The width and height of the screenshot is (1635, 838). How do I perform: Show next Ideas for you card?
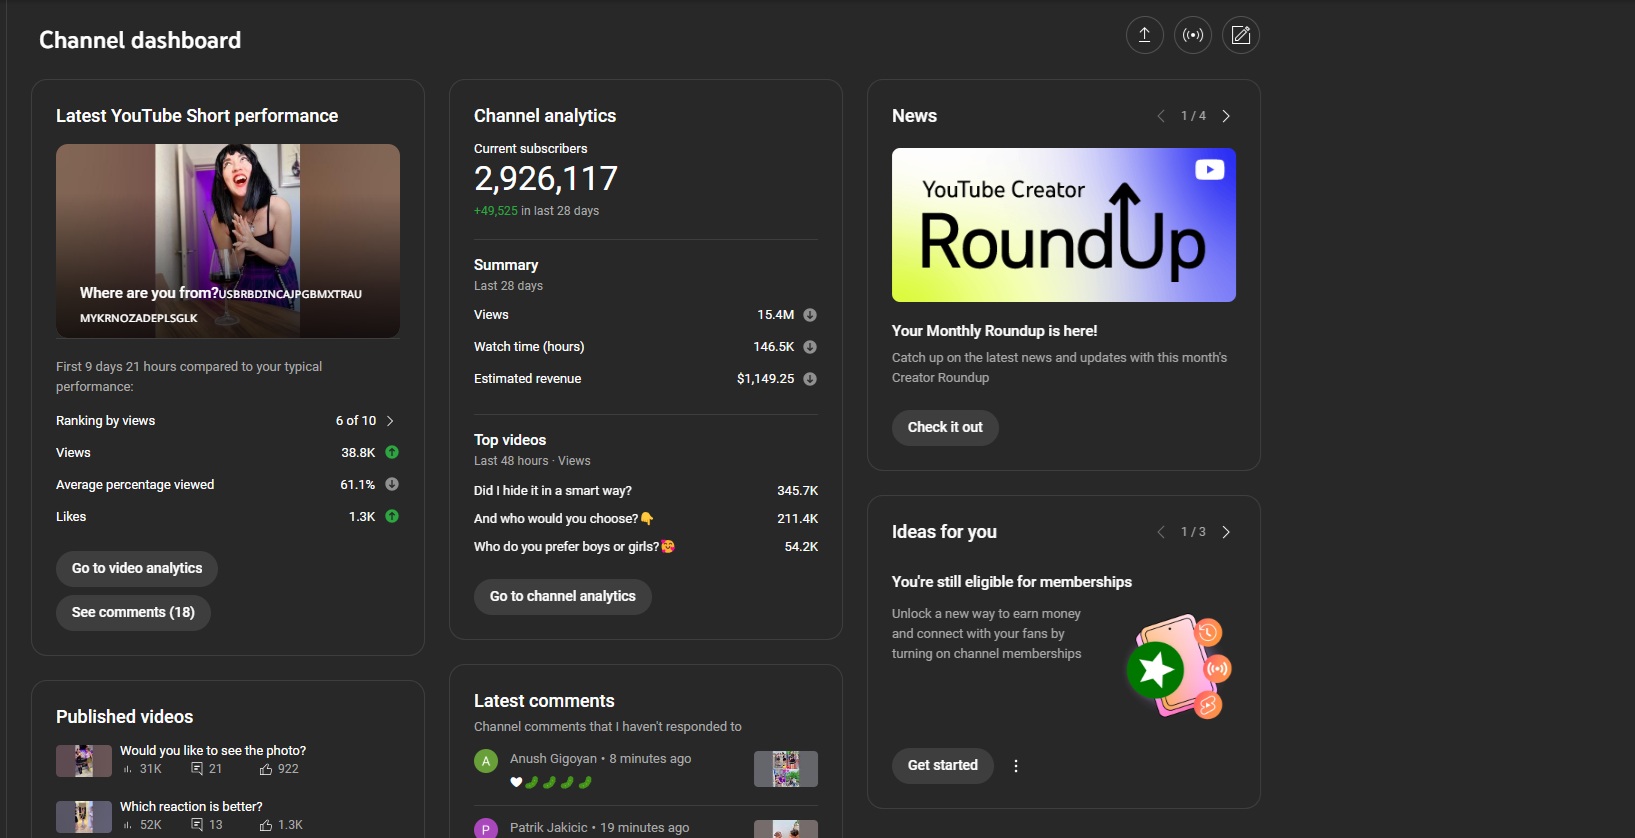pyautogui.click(x=1226, y=532)
